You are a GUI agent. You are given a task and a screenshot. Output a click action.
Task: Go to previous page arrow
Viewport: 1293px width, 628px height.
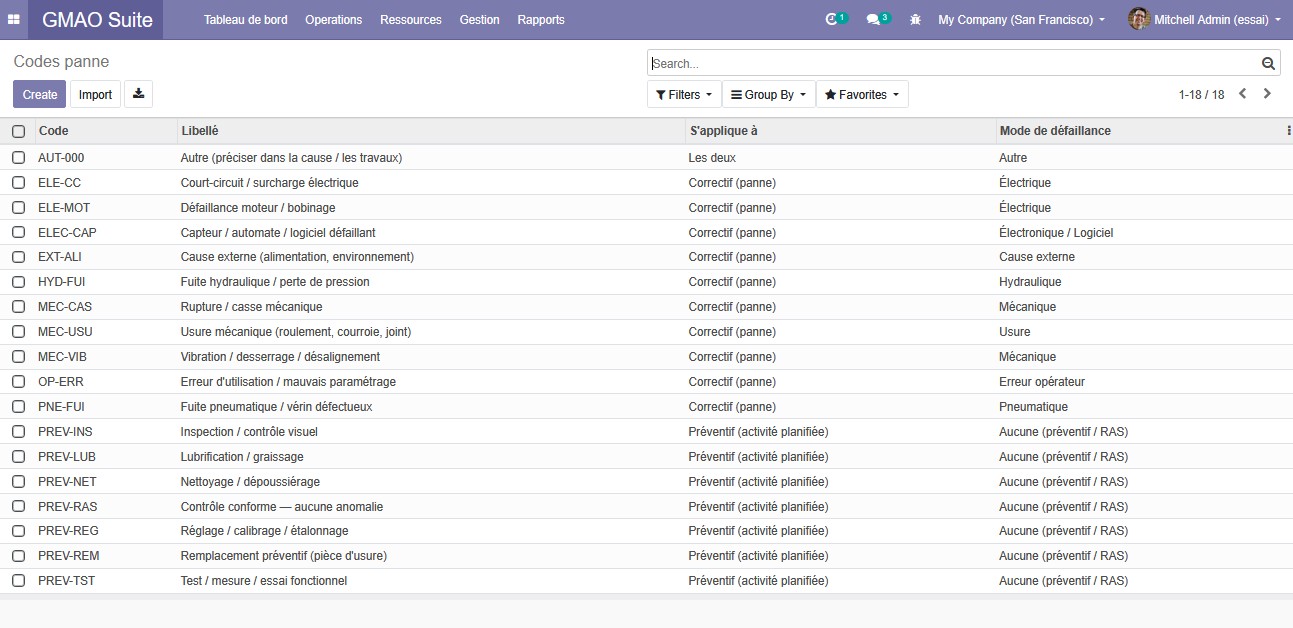pyautogui.click(x=1242, y=94)
